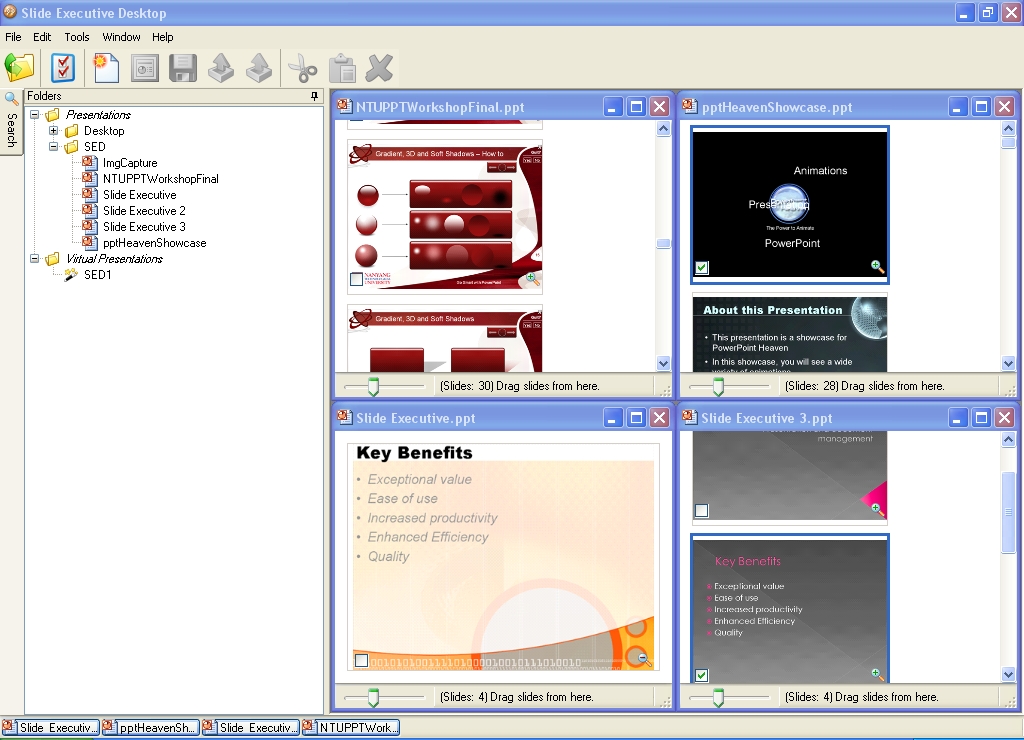Select the Cut scissors icon
1024x740 pixels.
(302, 68)
